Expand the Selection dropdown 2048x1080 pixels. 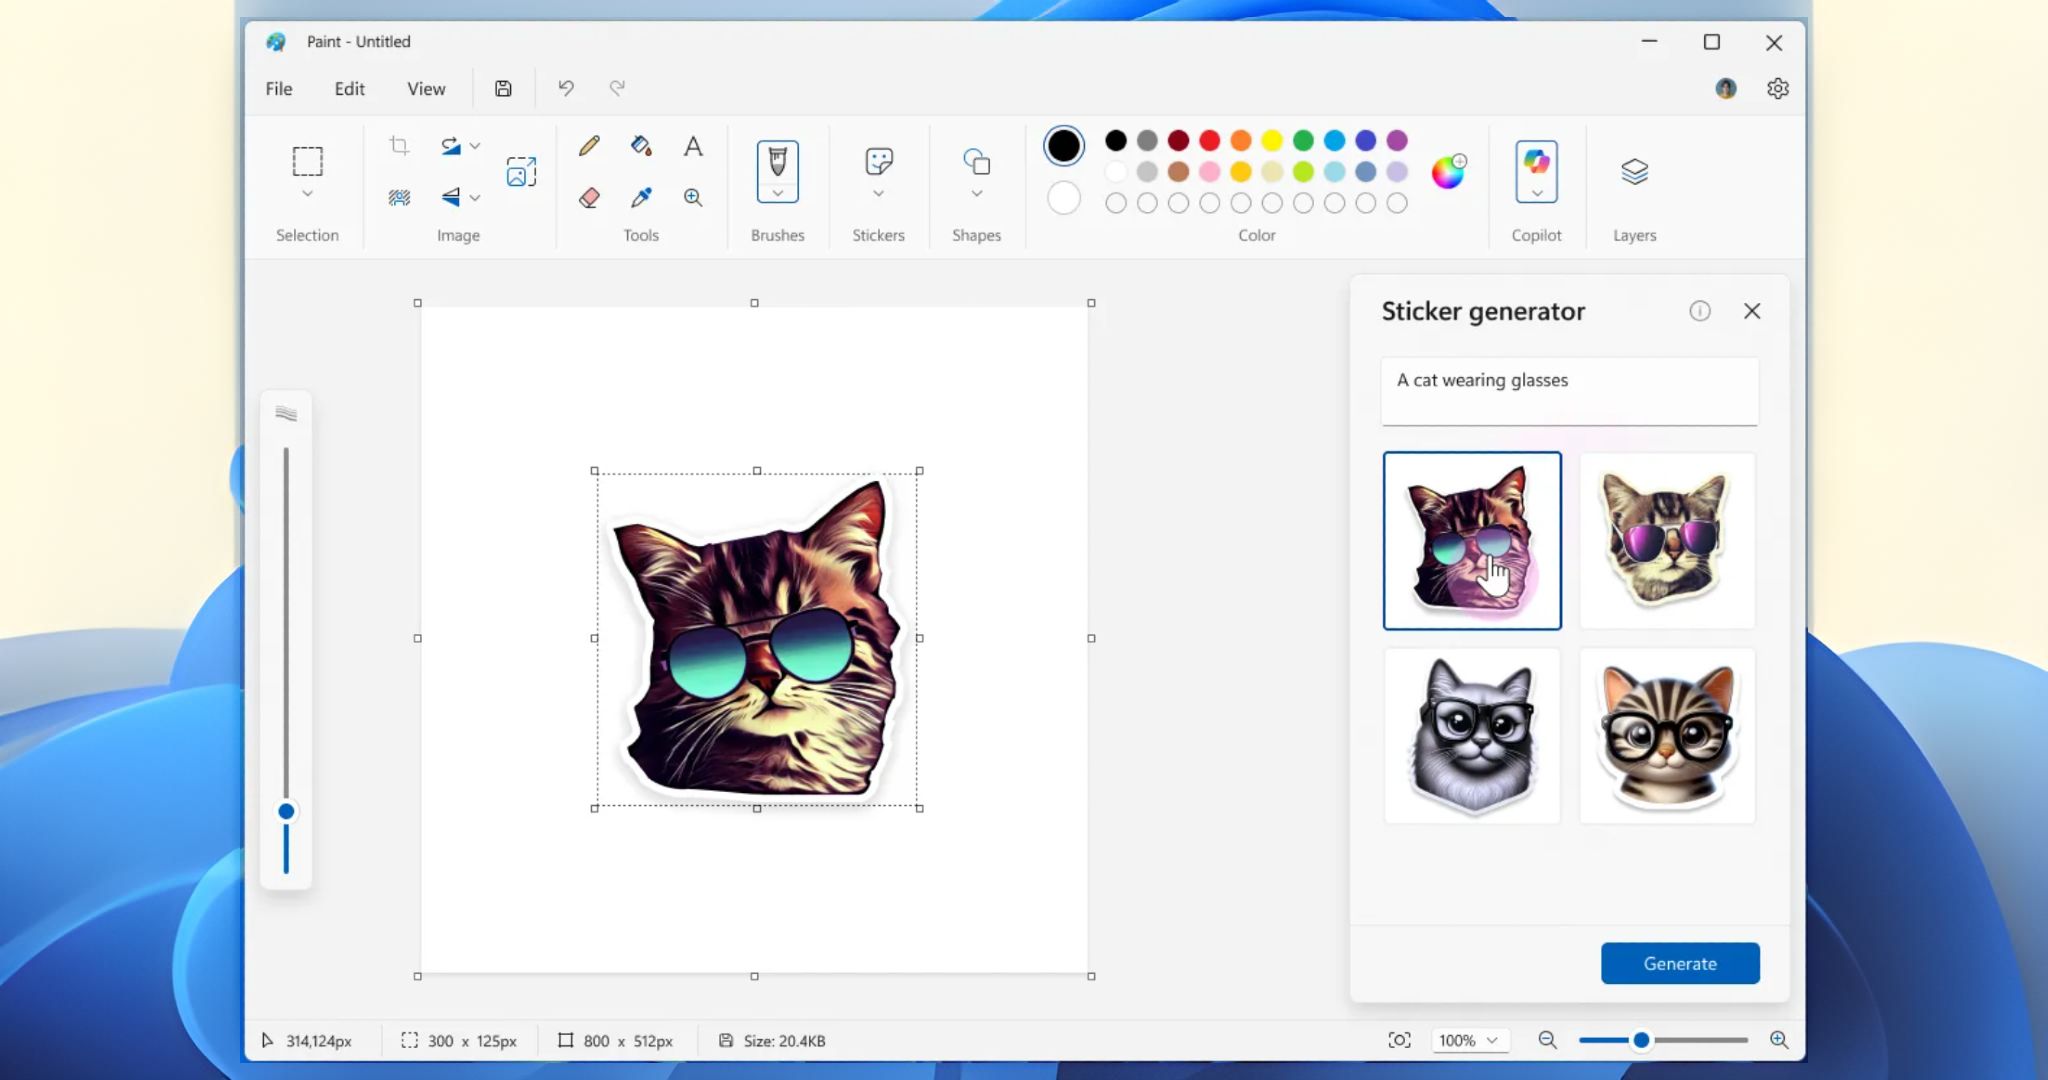(x=307, y=194)
